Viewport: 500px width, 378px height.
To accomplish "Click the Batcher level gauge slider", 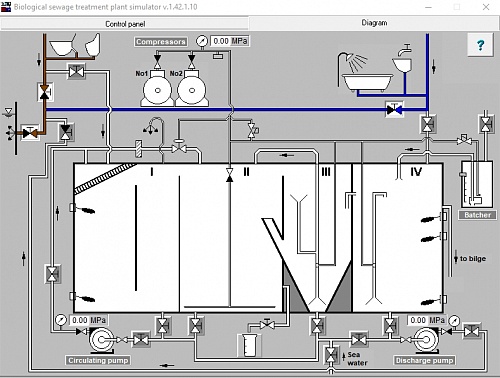I will (x=463, y=174).
